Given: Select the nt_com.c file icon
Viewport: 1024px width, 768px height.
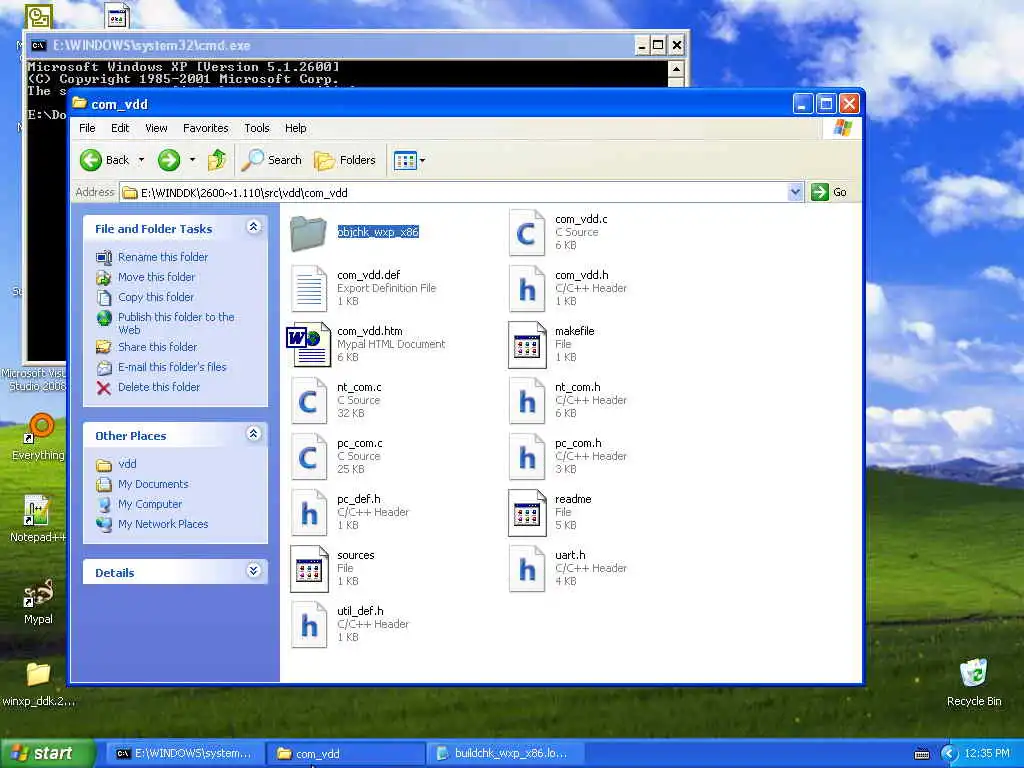Looking at the screenshot, I should click(308, 401).
